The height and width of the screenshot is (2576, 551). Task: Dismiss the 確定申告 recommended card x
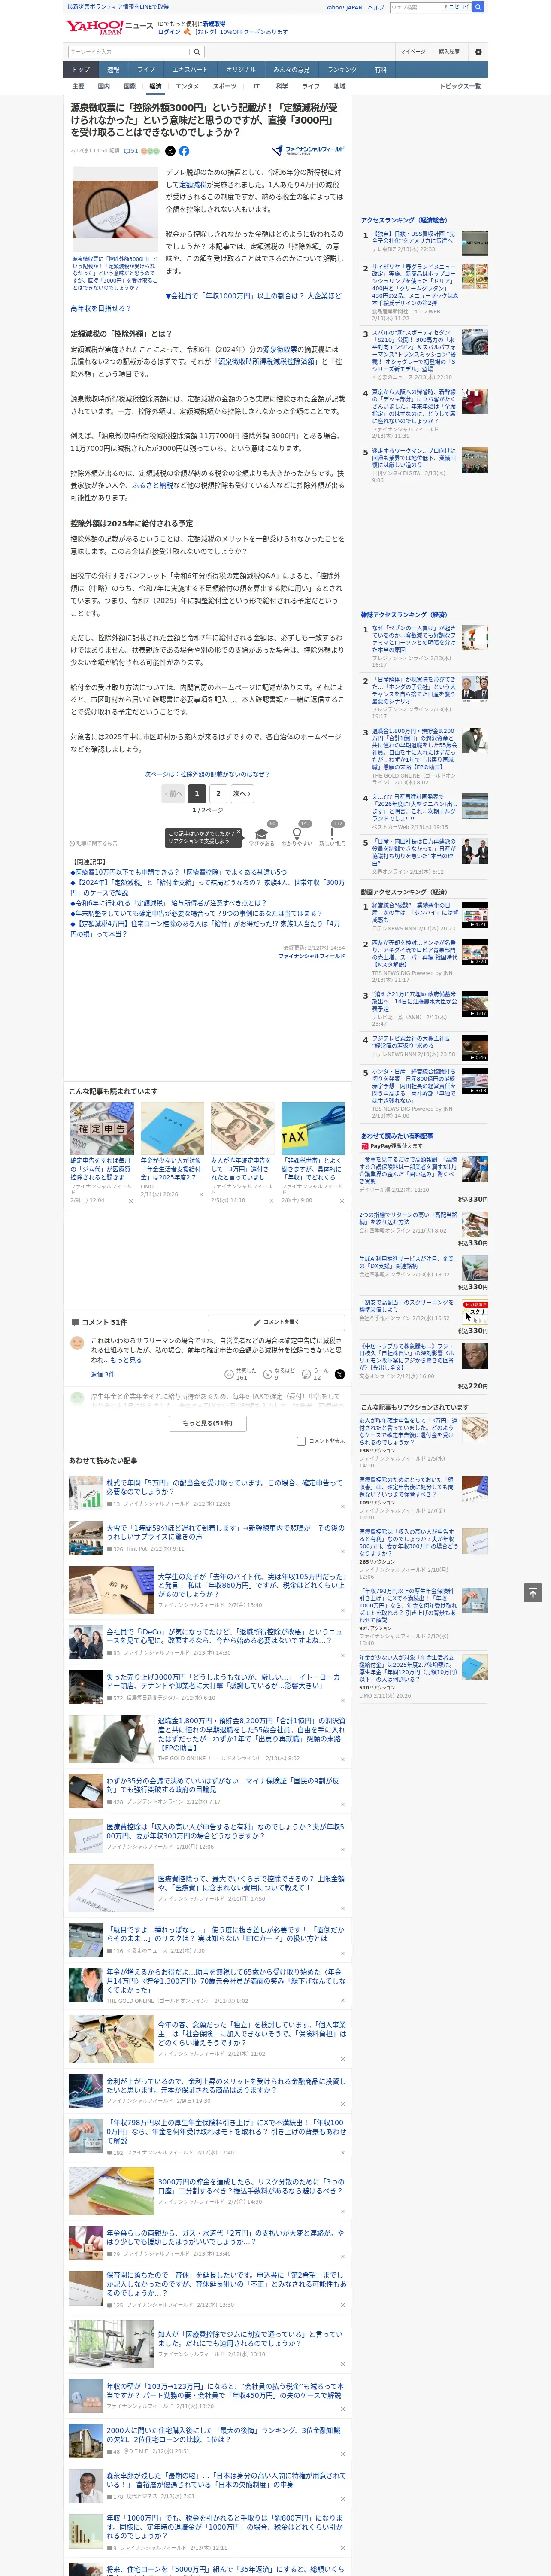pos(131,1201)
